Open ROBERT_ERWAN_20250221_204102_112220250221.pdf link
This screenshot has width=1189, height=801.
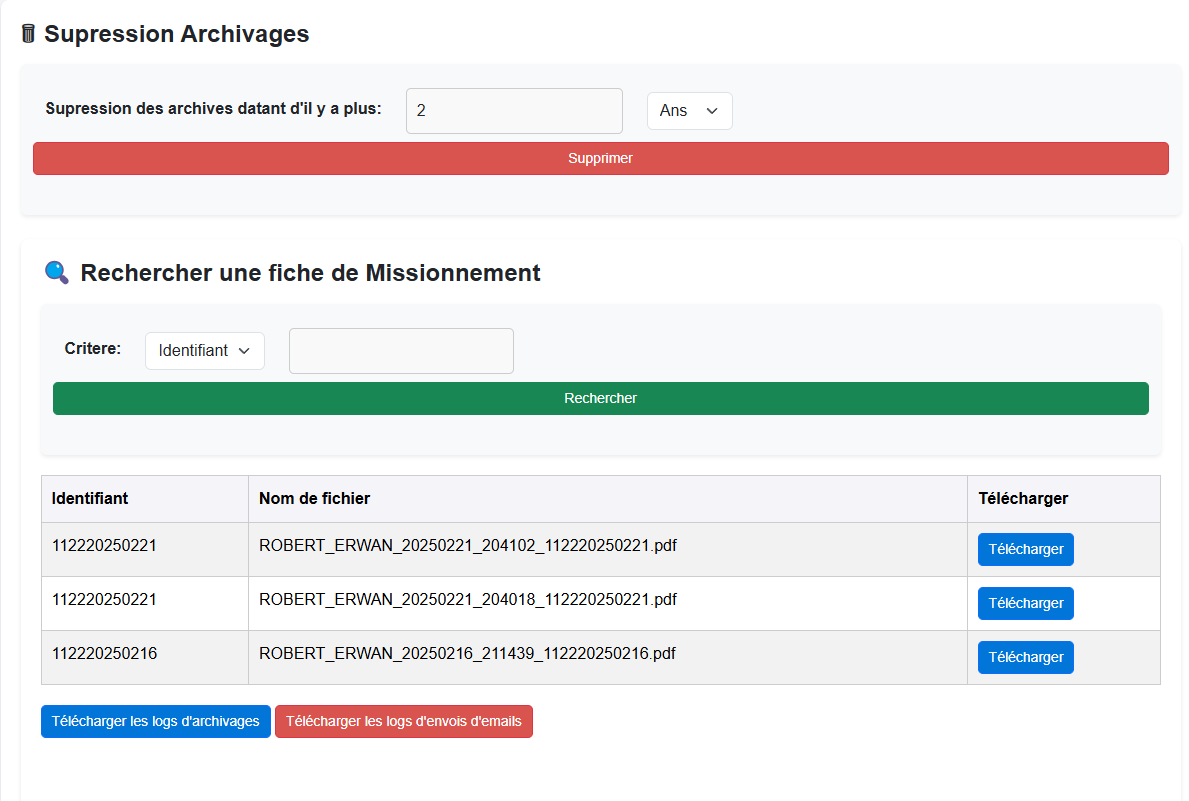click(x=467, y=545)
